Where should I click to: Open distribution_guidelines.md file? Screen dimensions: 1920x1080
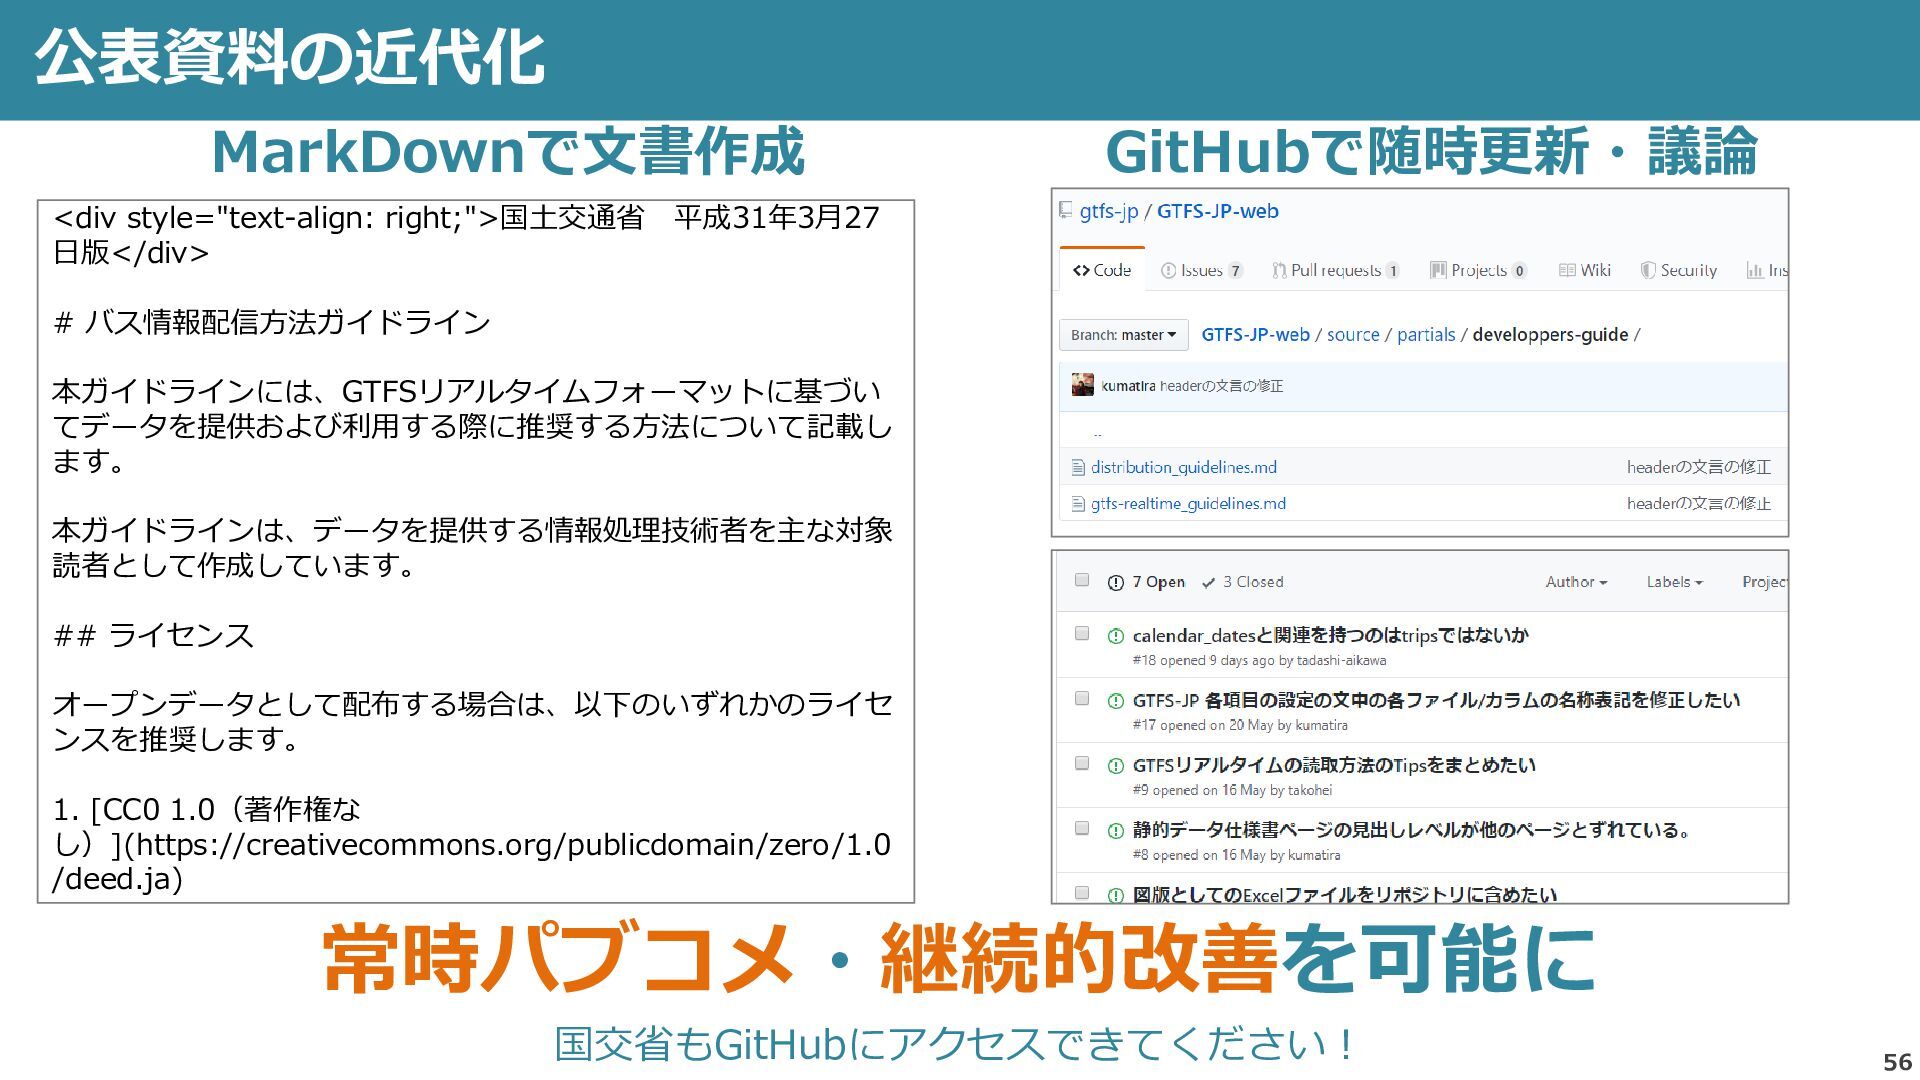pyautogui.click(x=1184, y=467)
